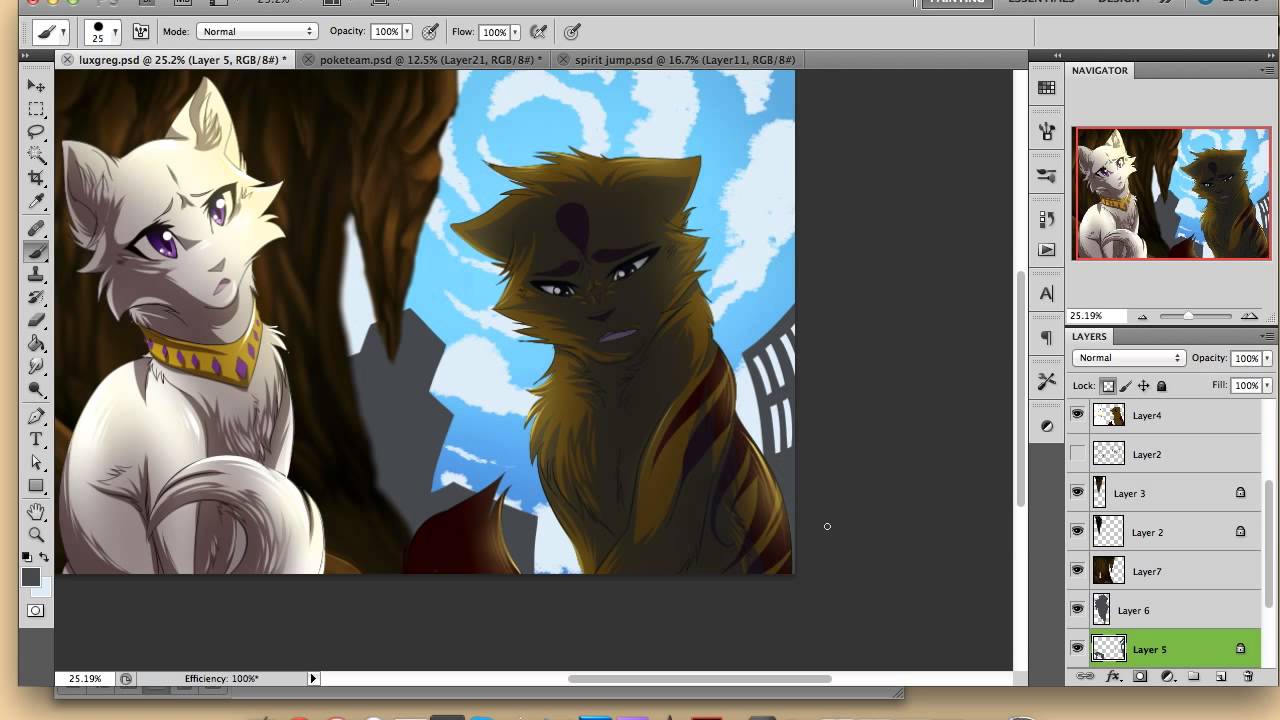The height and width of the screenshot is (720, 1280).
Task: Select the Hand tool
Action: 36,512
